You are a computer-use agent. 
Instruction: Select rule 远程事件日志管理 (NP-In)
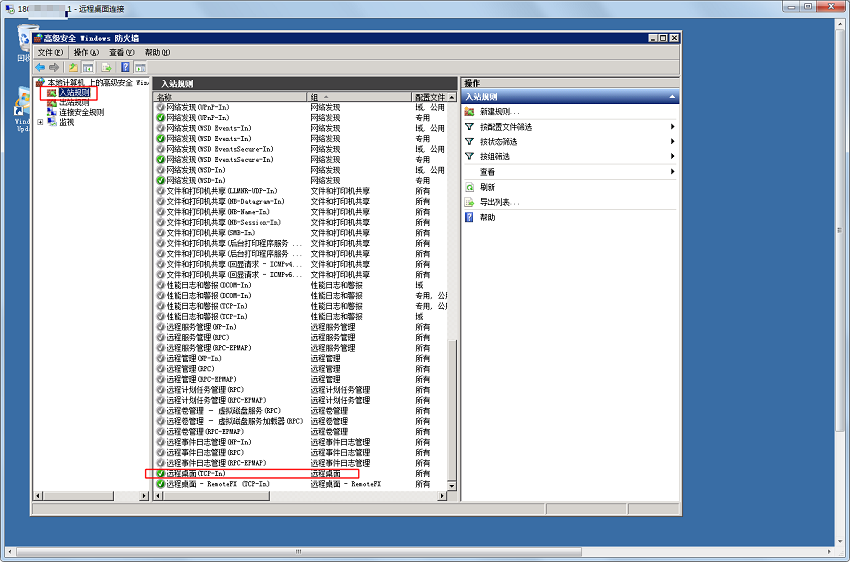tap(209, 442)
